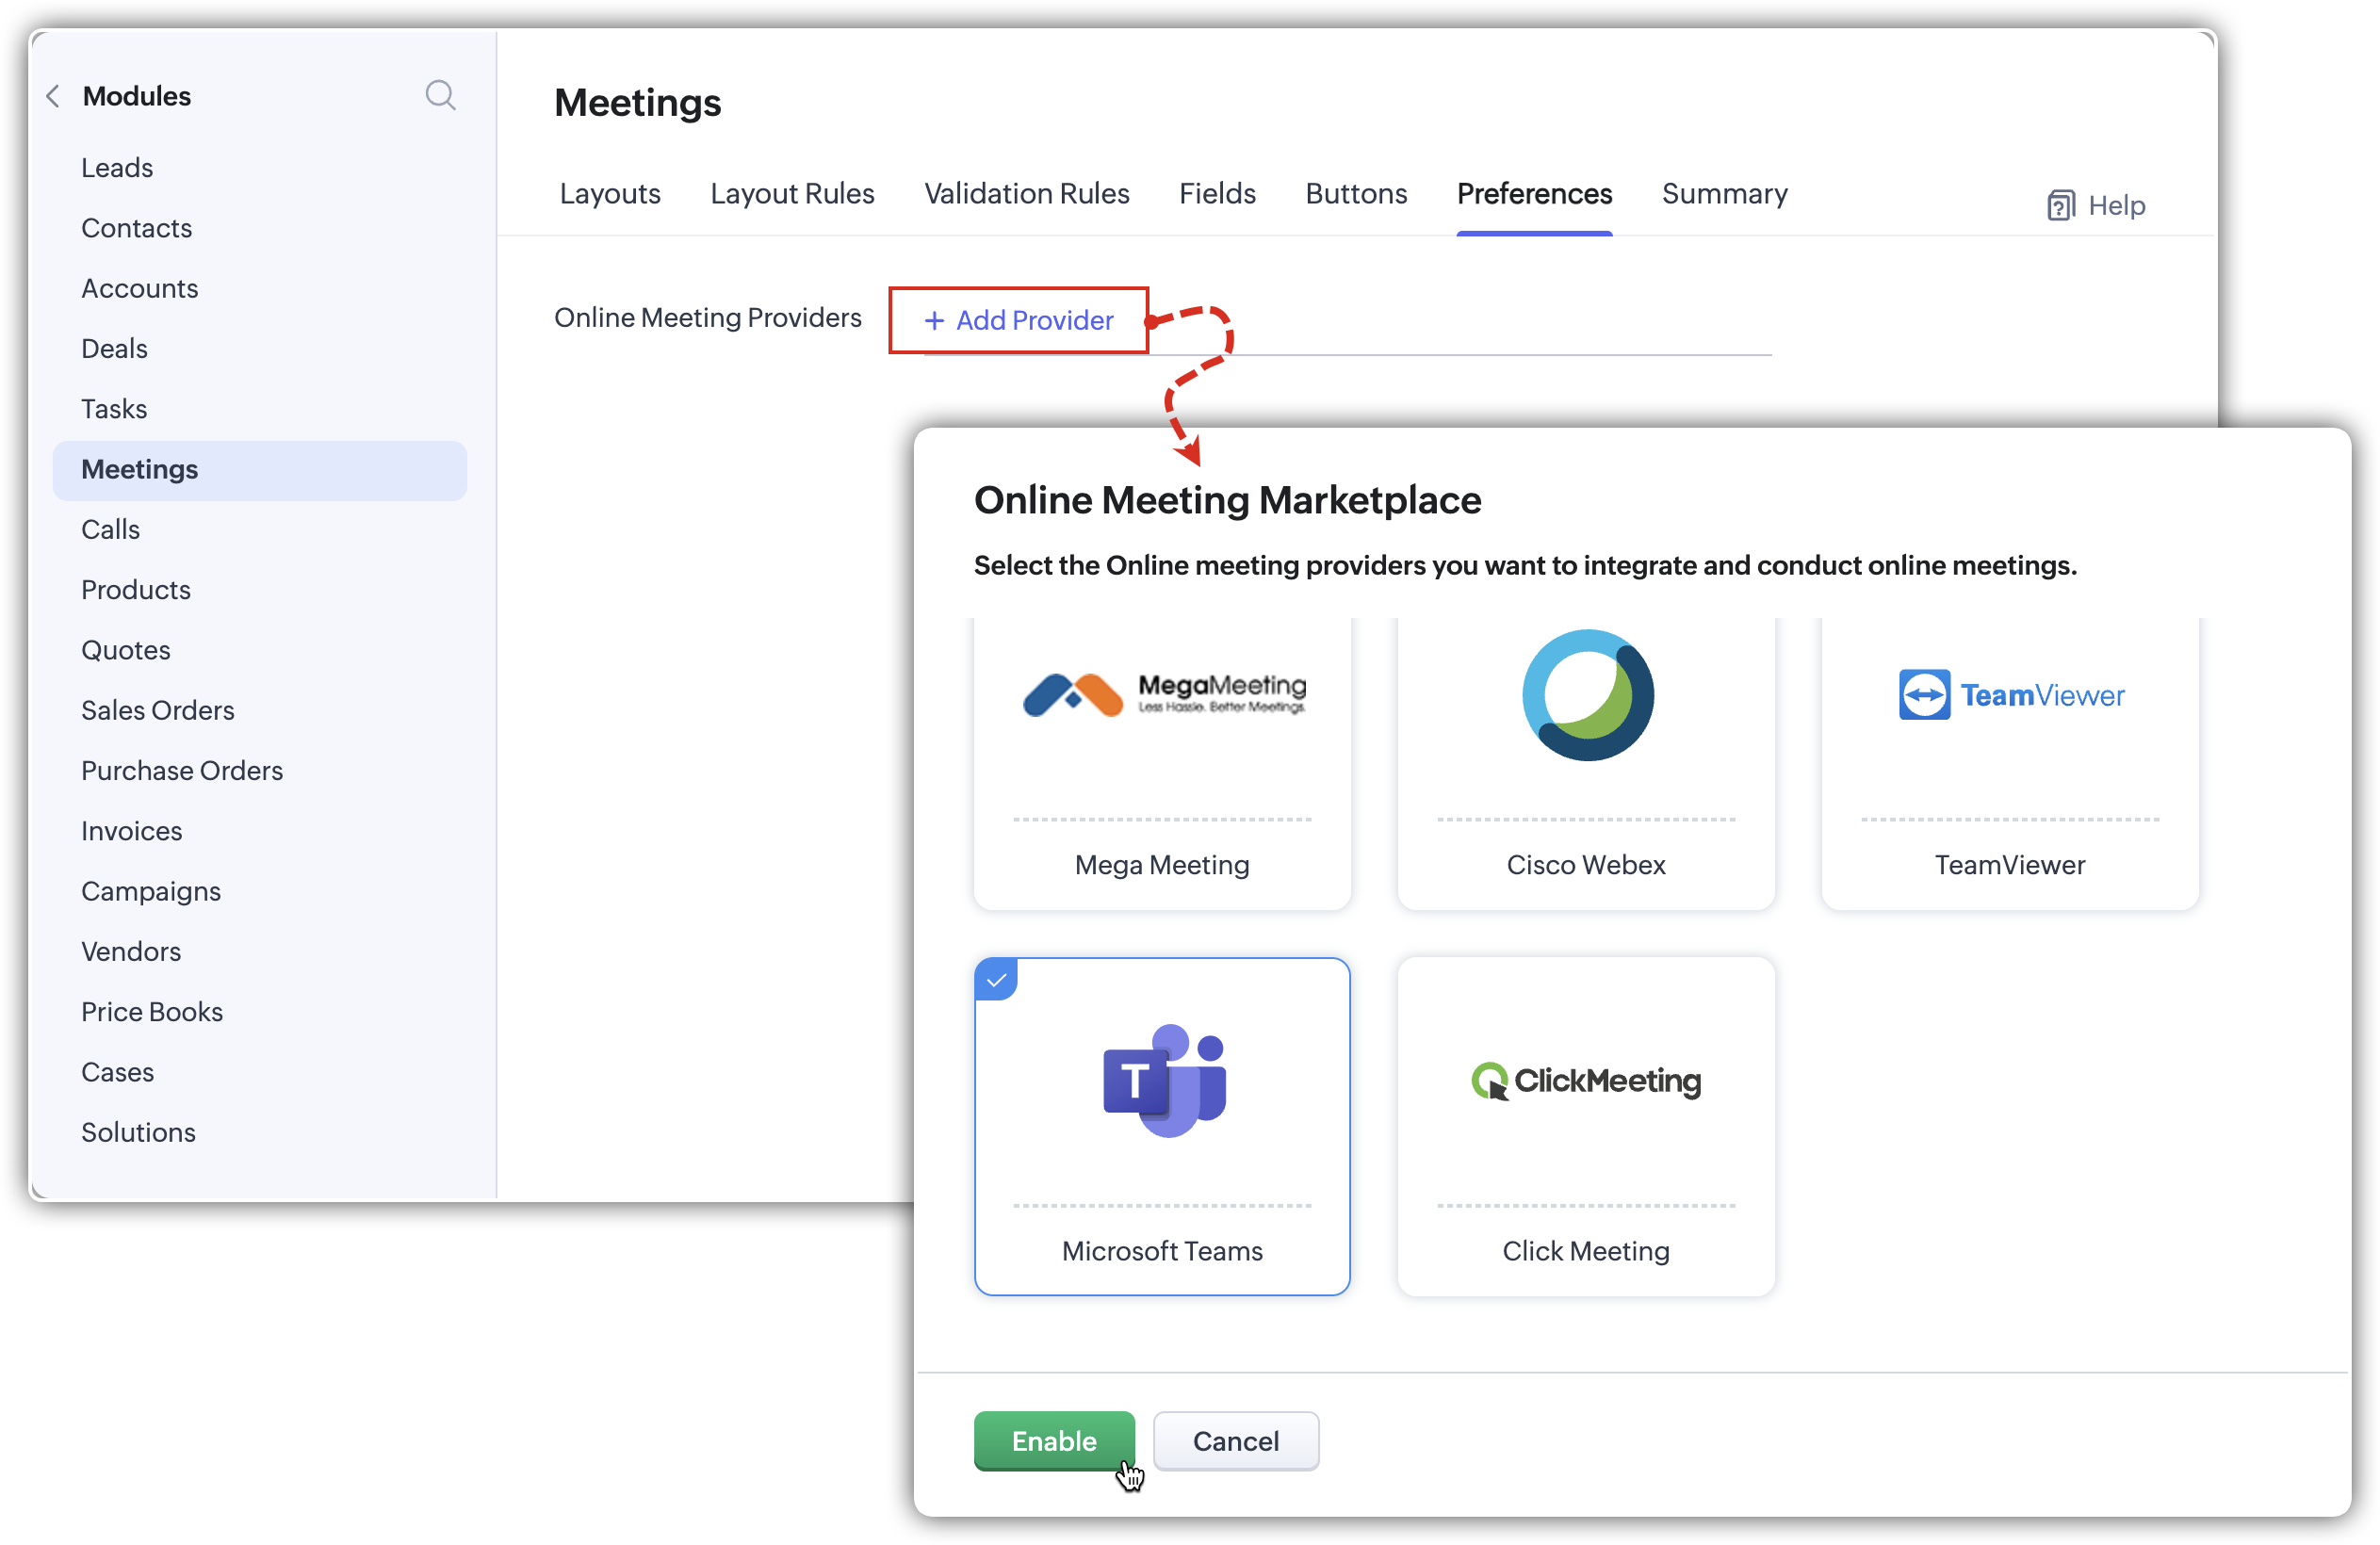This screenshot has width=2380, height=1545.
Task: Go to the Summary tab
Action: tap(1724, 194)
